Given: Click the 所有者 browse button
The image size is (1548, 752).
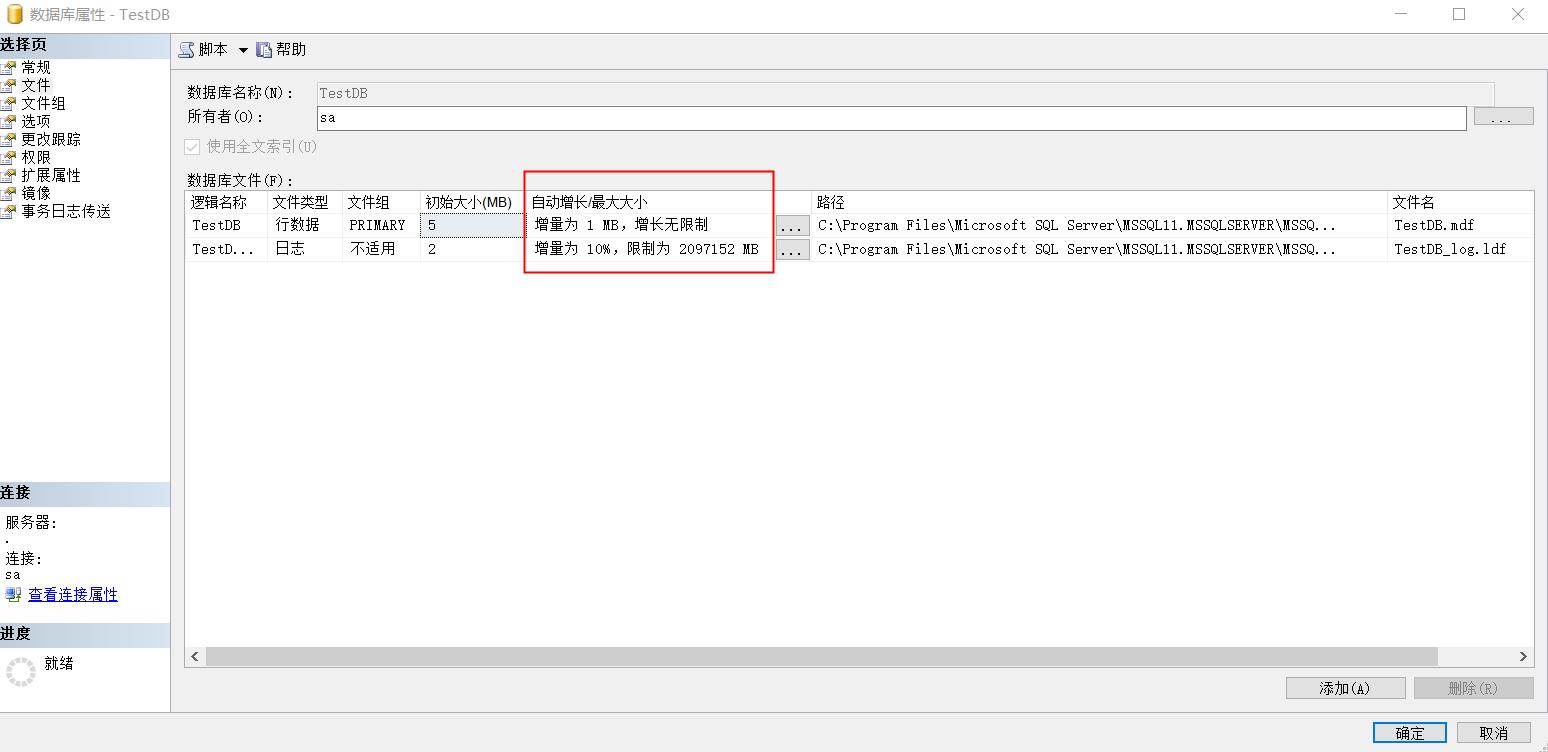Looking at the screenshot, I should [1502, 116].
